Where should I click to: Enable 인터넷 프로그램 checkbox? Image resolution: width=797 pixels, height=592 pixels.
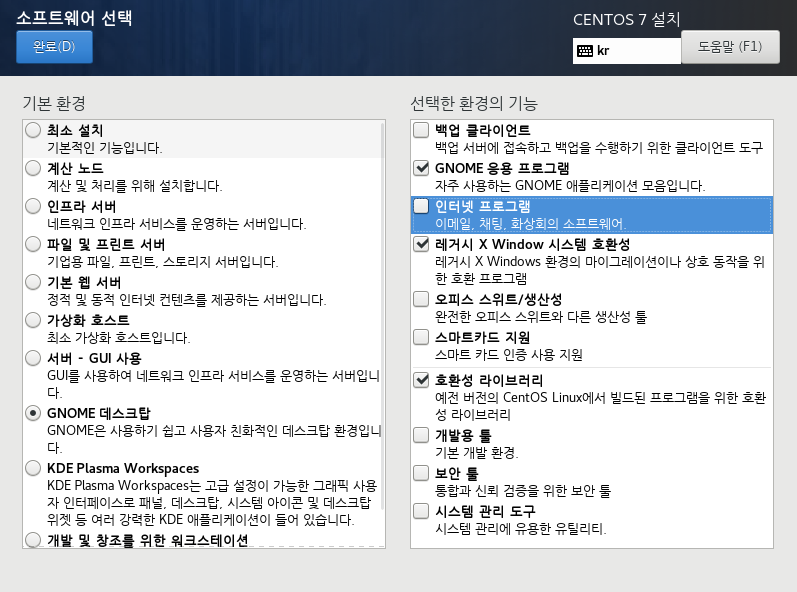(x=421, y=206)
